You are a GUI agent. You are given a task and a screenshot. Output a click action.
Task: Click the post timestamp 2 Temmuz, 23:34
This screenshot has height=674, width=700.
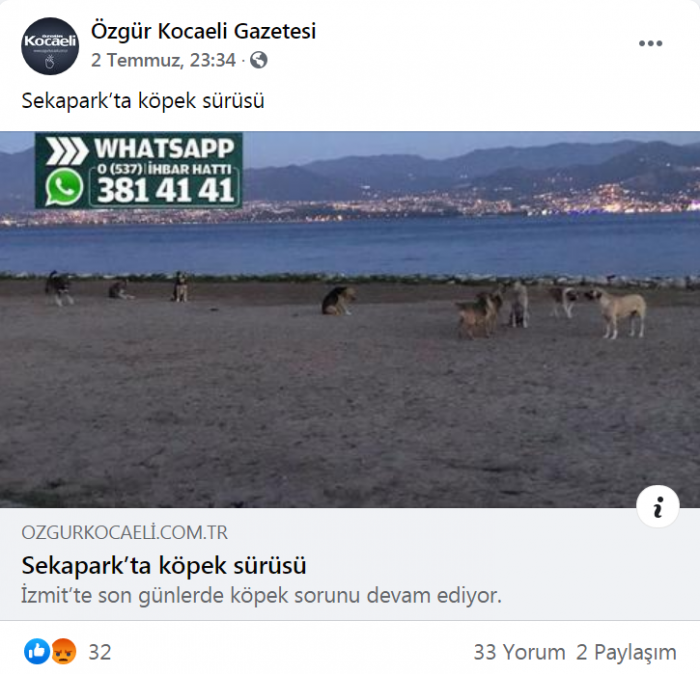(x=163, y=60)
